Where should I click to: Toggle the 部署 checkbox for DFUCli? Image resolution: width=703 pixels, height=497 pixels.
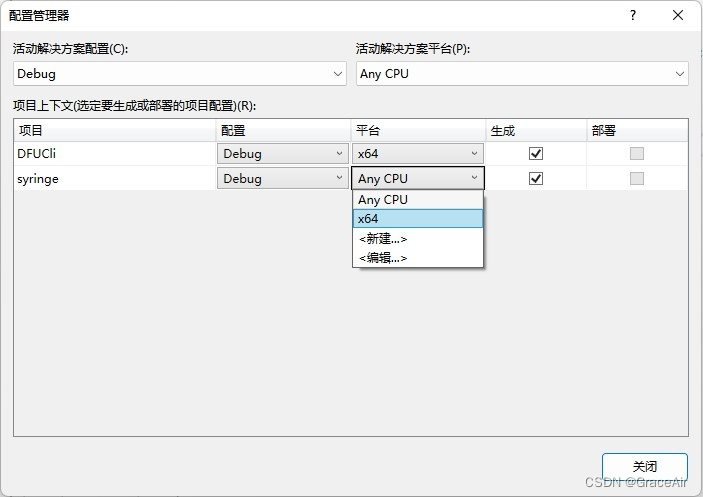click(x=637, y=154)
